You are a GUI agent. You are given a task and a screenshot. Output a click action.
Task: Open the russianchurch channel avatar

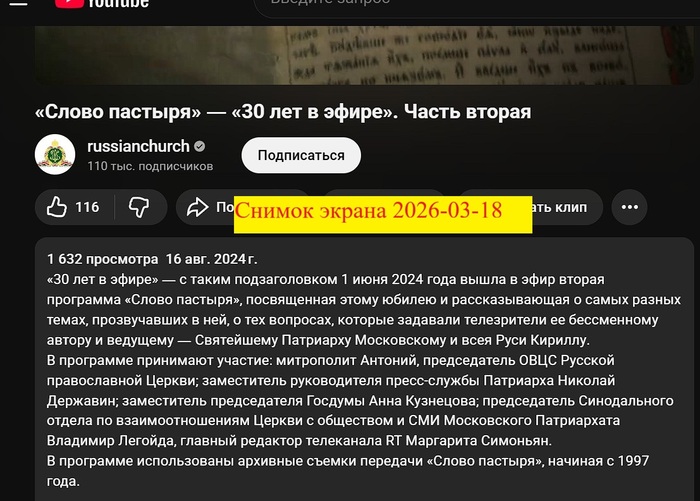click(x=55, y=154)
